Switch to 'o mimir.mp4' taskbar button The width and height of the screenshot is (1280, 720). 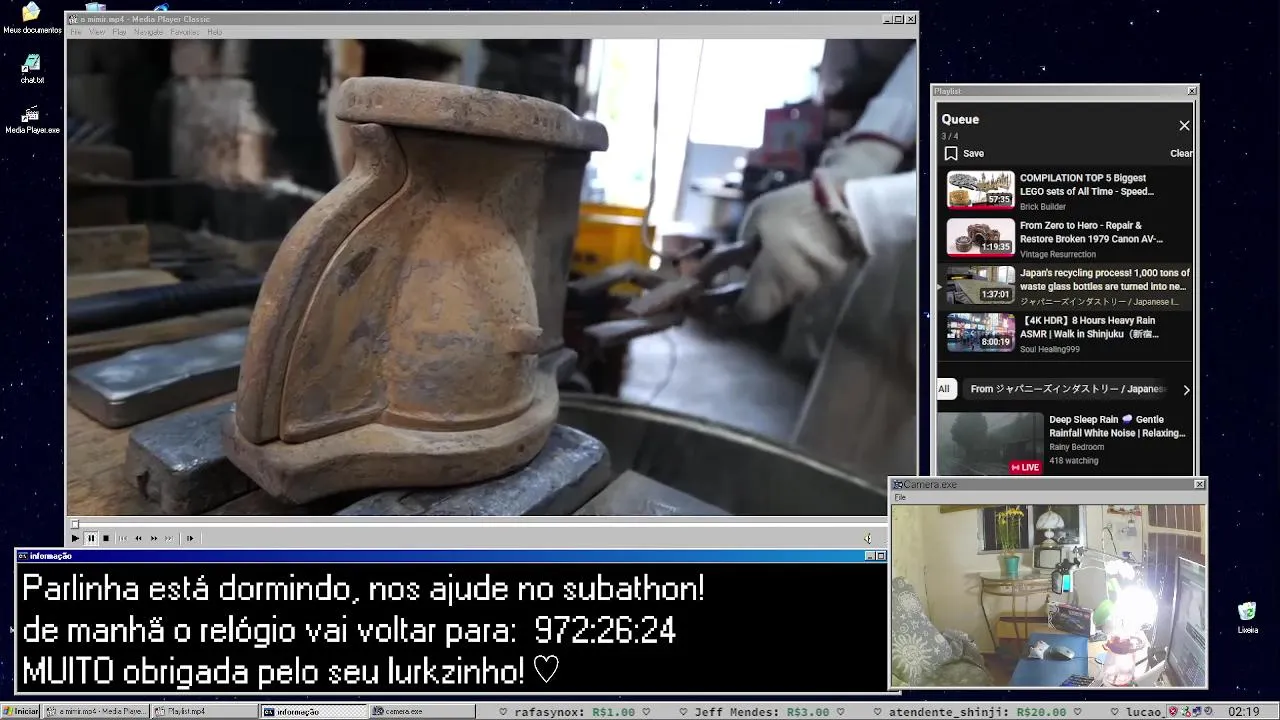97,711
